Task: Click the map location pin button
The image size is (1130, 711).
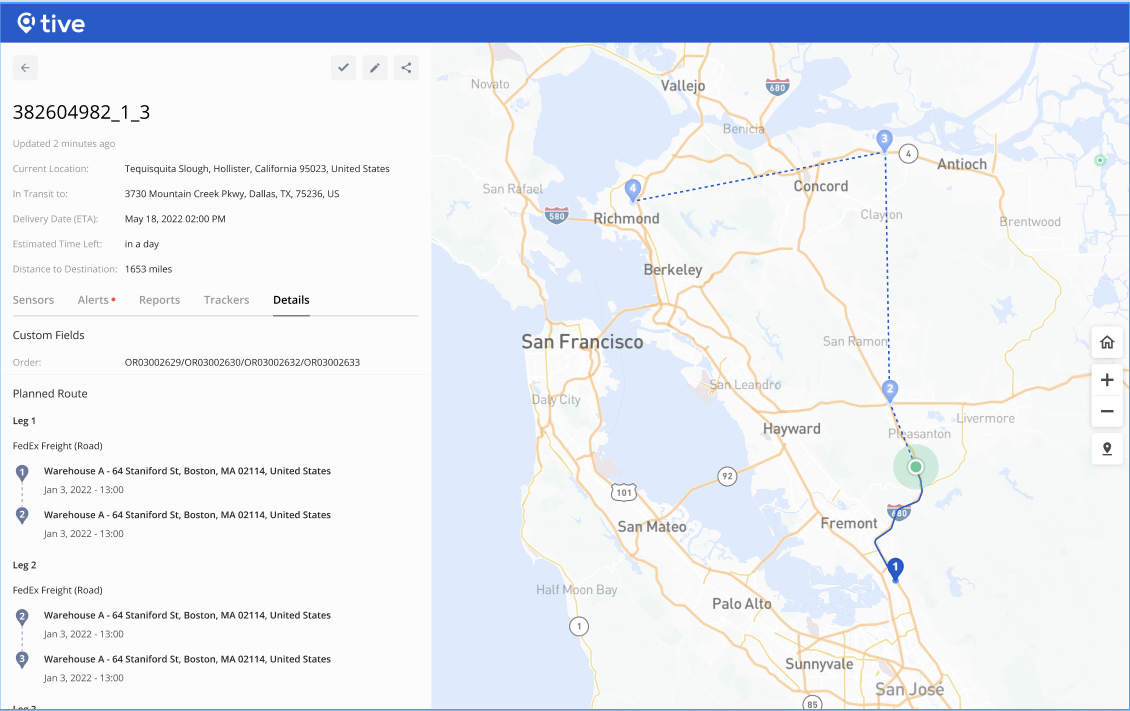Action: (1107, 449)
